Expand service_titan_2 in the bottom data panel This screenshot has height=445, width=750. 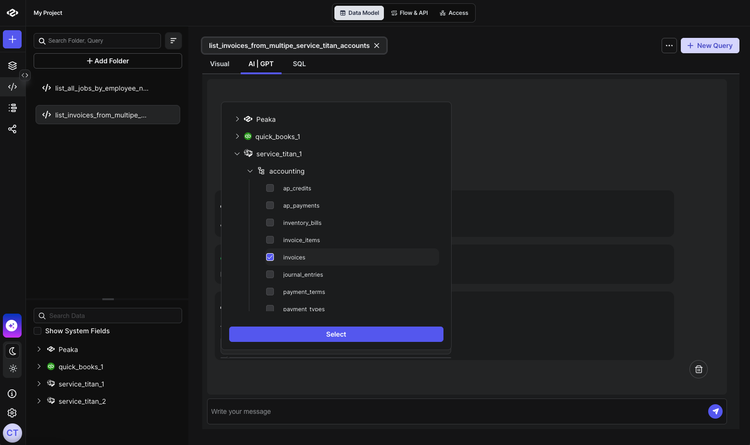39,401
